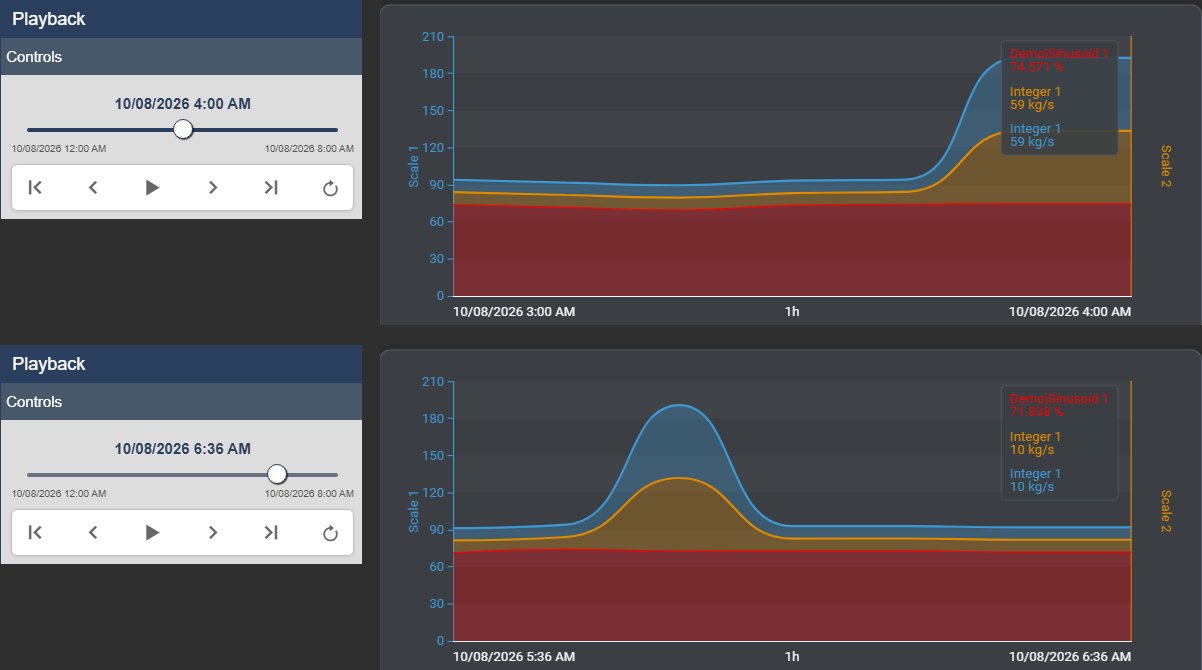
Task: Step forward in top Playback panel
Action: point(212,187)
